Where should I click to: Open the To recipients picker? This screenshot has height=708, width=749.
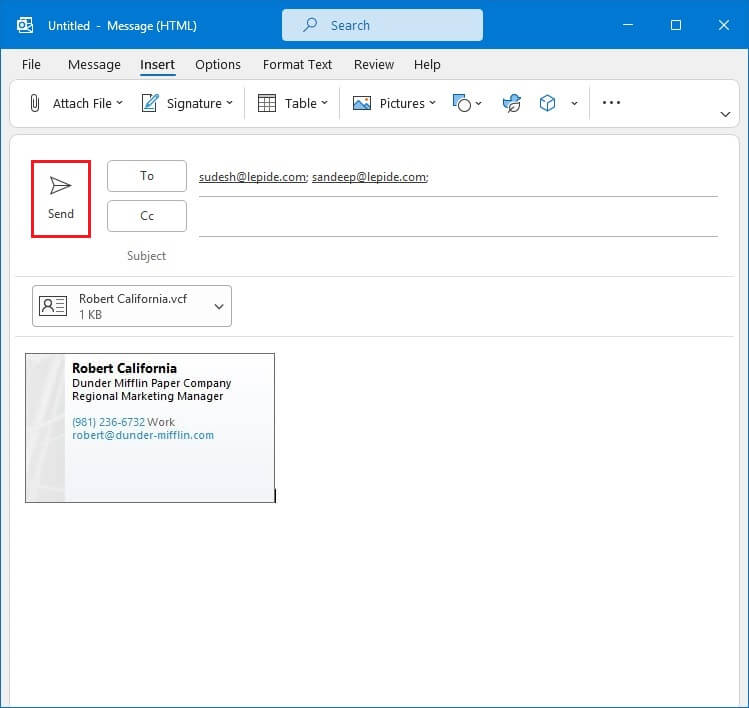[147, 176]
